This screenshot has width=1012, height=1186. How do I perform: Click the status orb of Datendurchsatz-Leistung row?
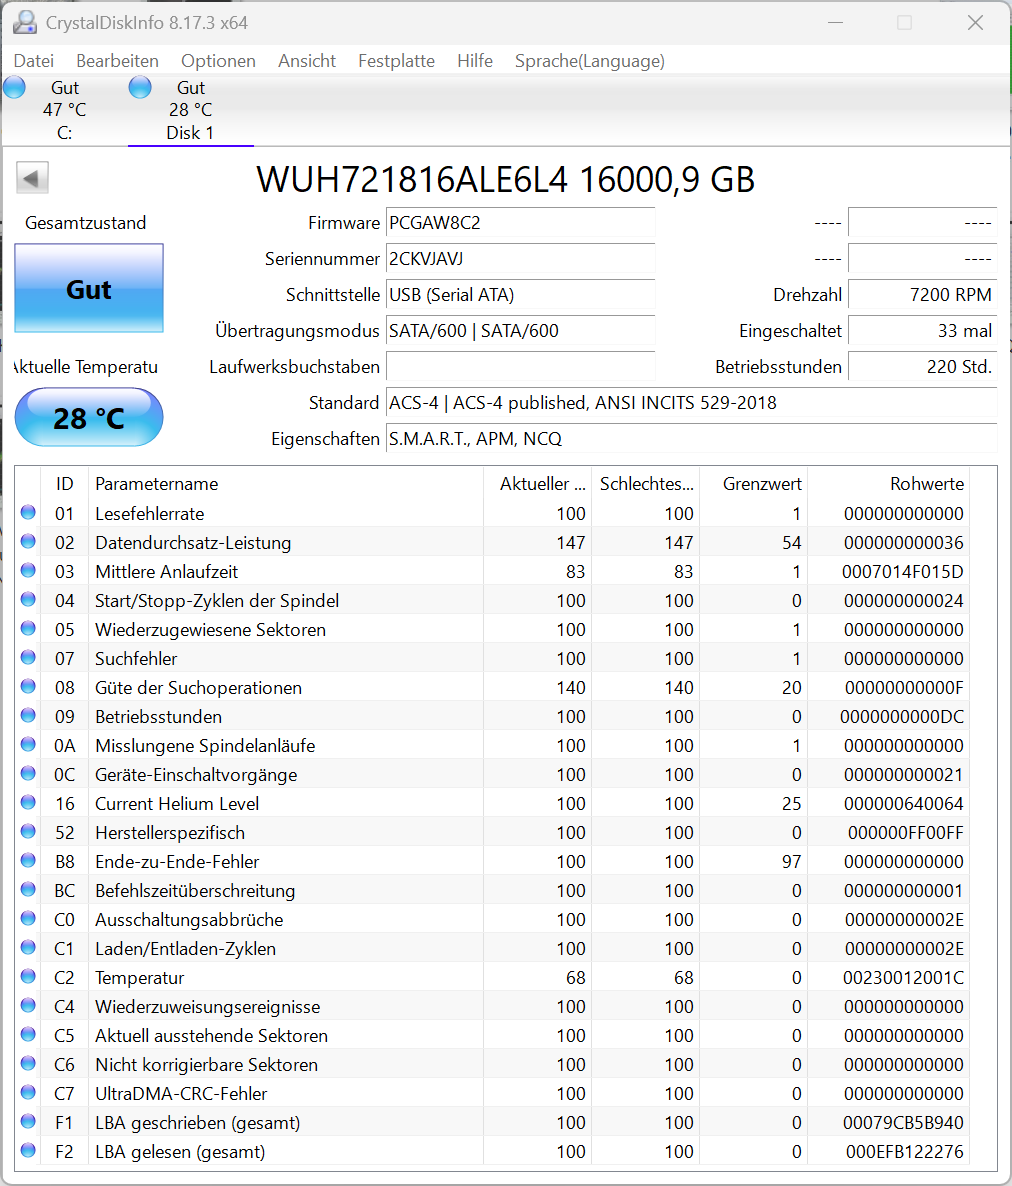click(28, 541)
